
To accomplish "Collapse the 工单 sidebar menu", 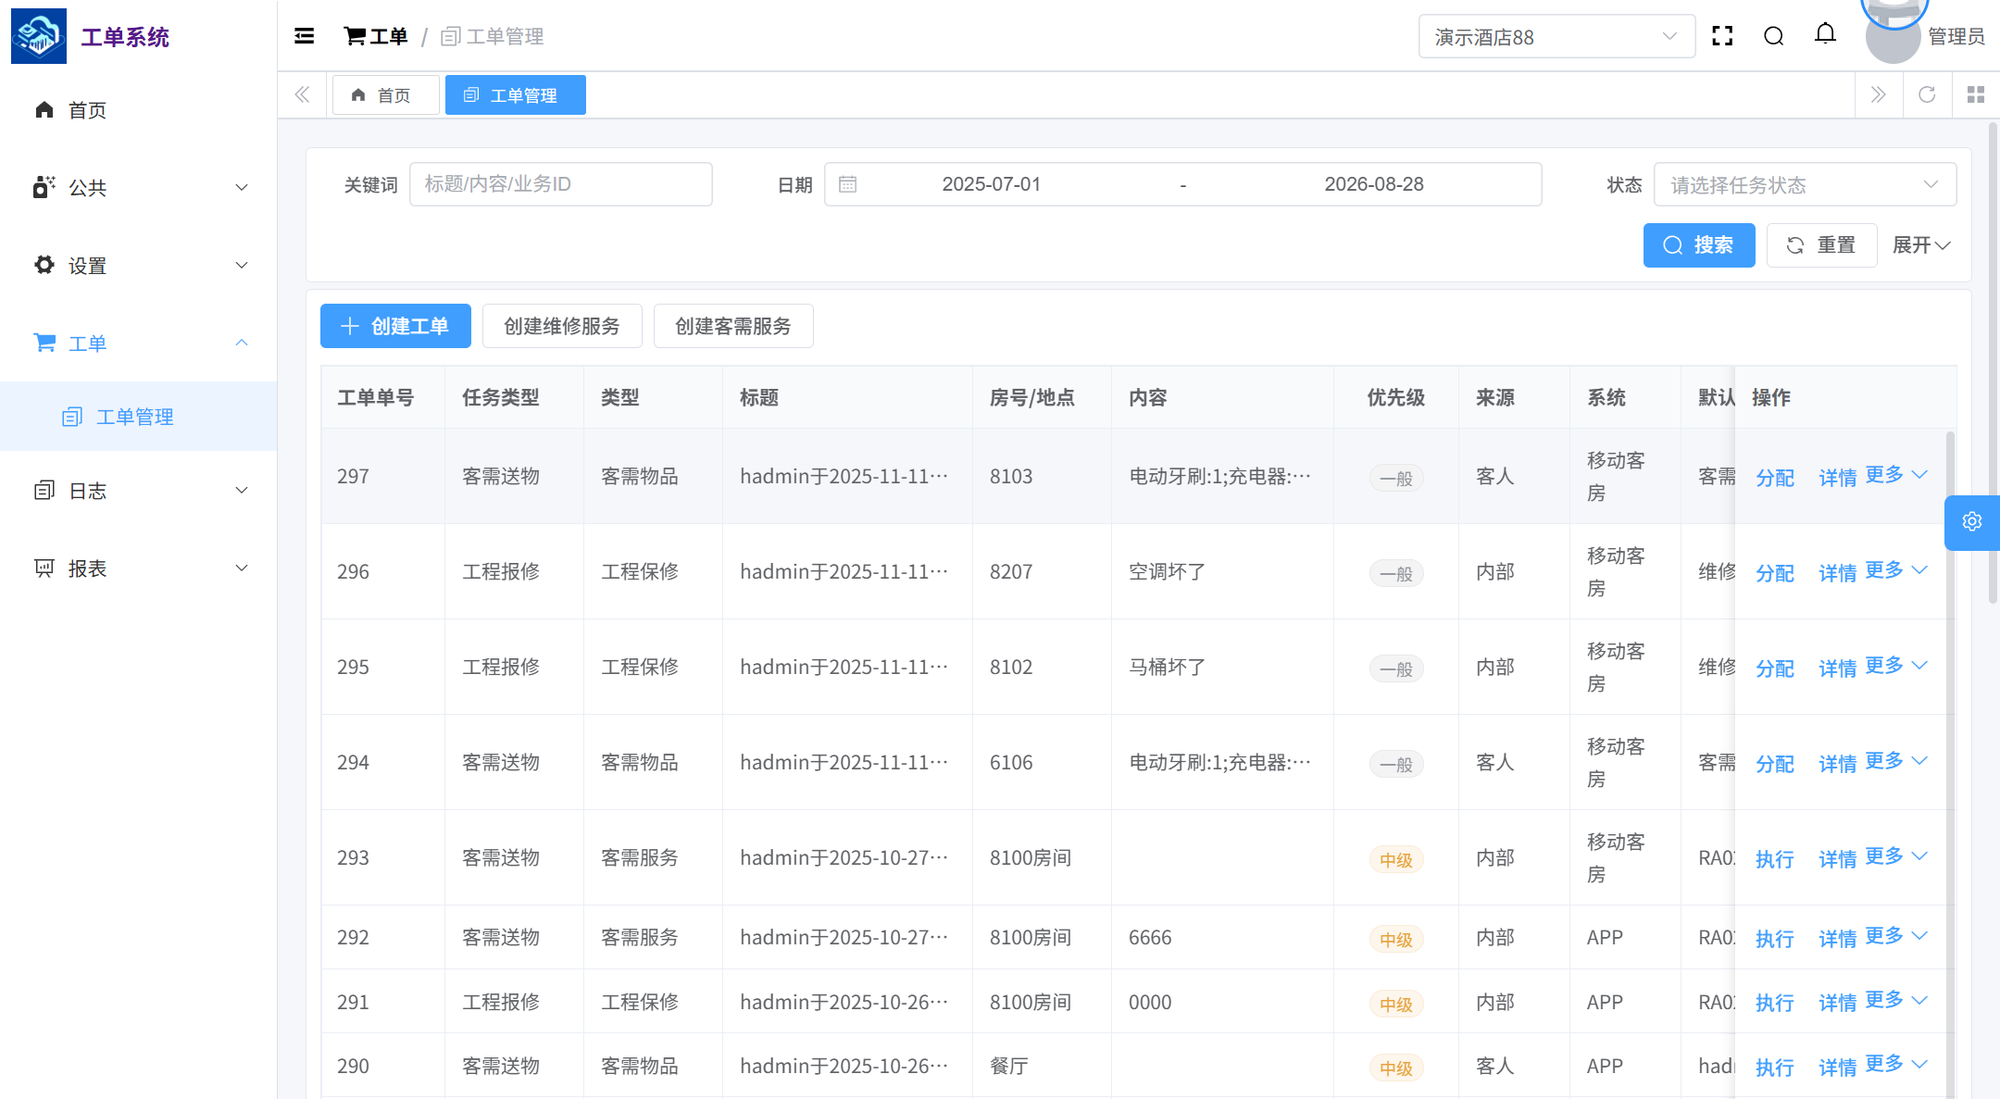I will [138, 343].
